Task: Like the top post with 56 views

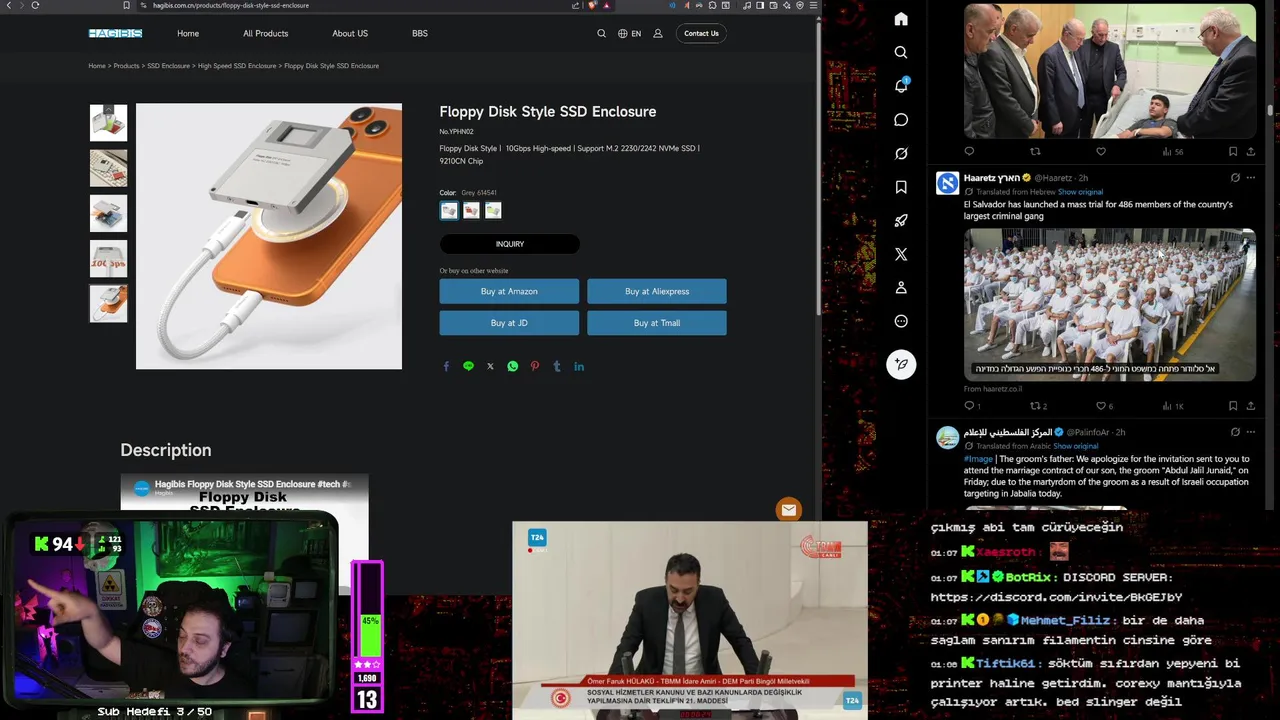Action: (1101, 152)
